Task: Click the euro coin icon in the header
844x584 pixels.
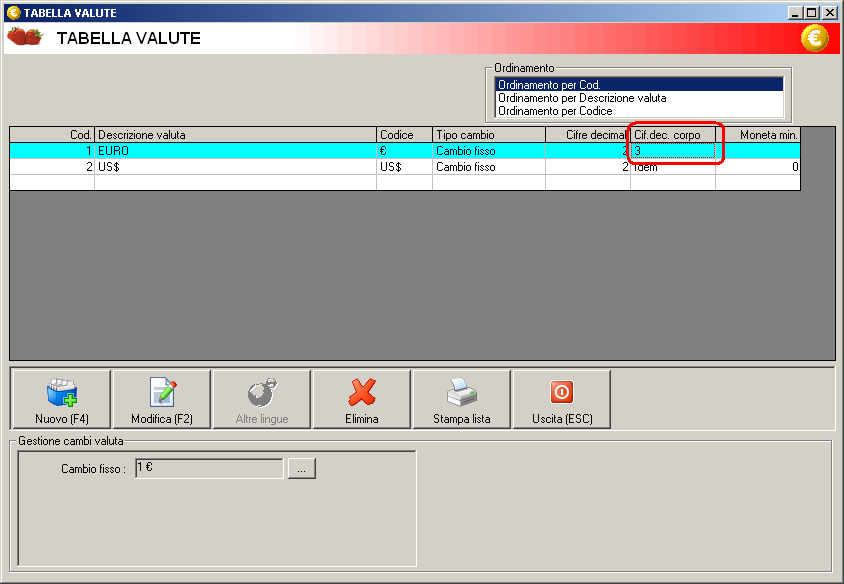Action: (814, 38)
